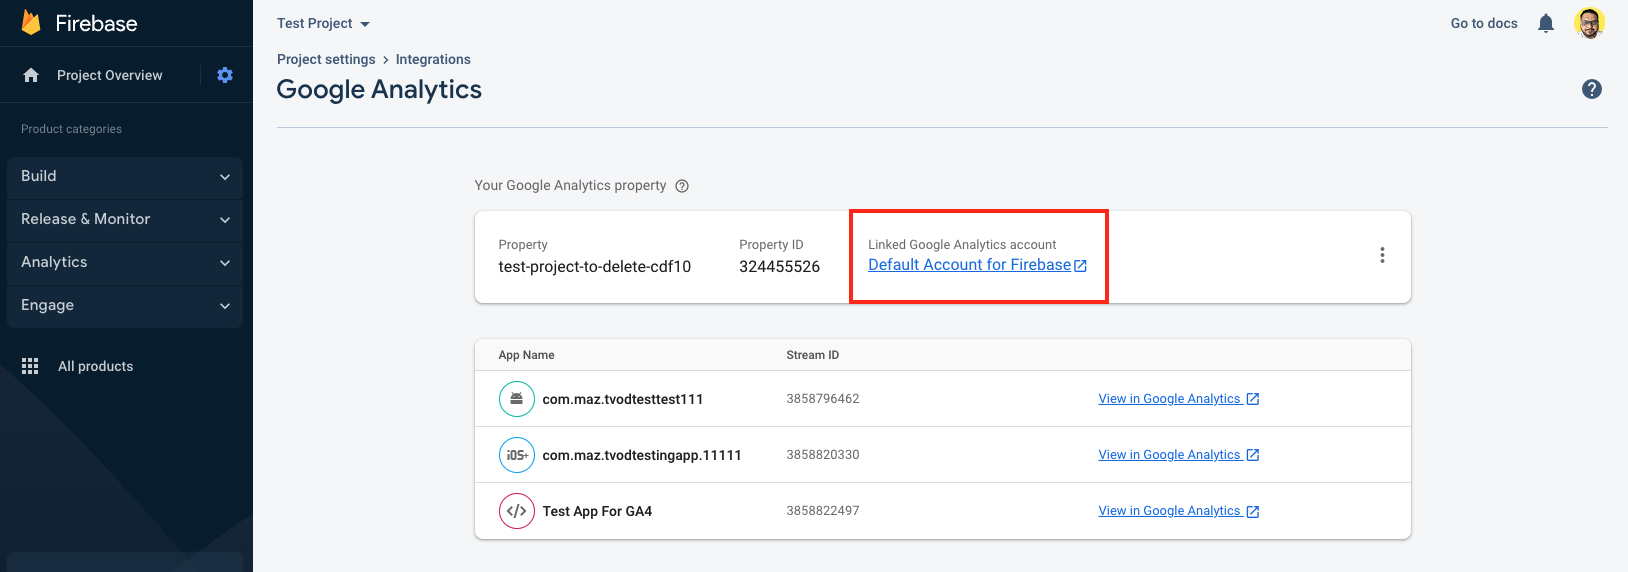Go to Project Overview

tap(109, 75)
